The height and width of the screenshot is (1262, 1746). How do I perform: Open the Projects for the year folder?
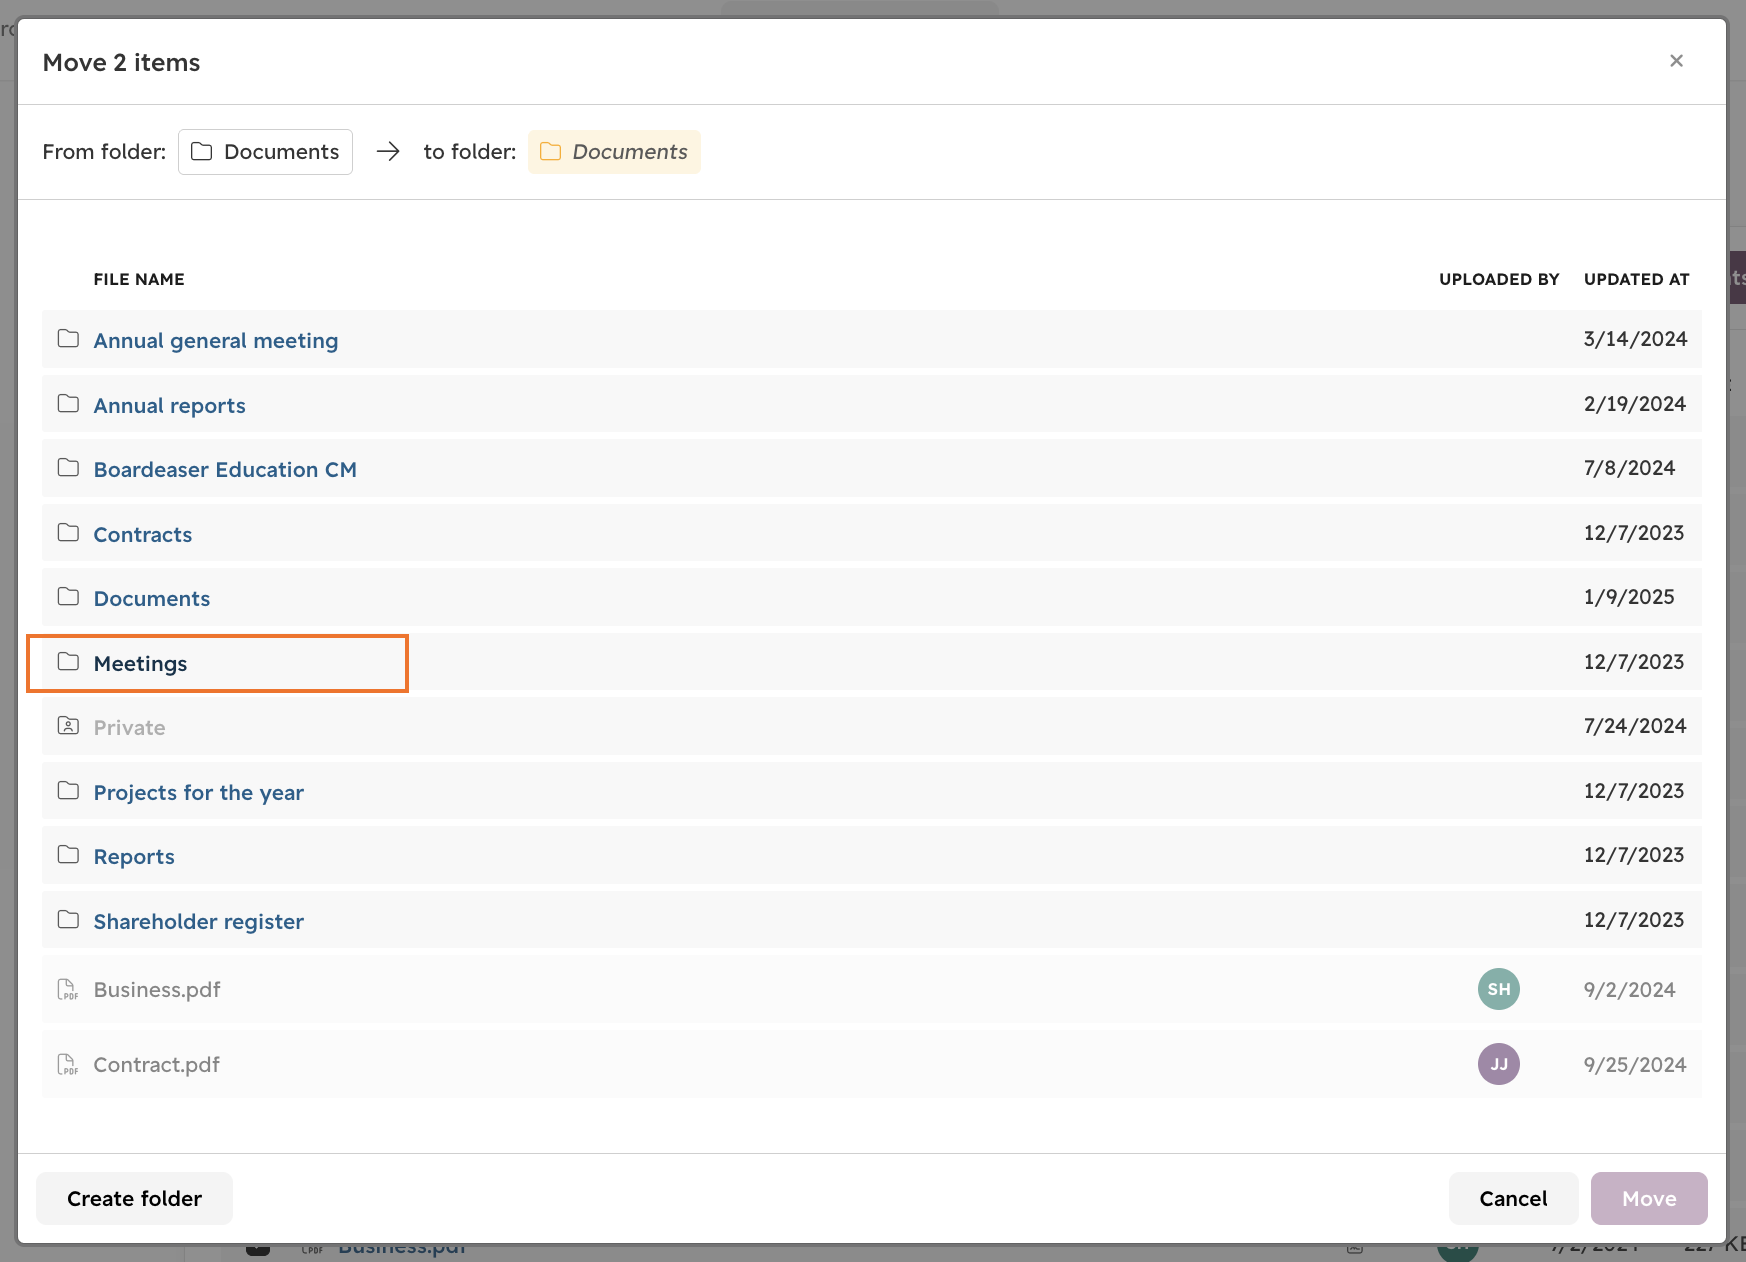(199, 793)
